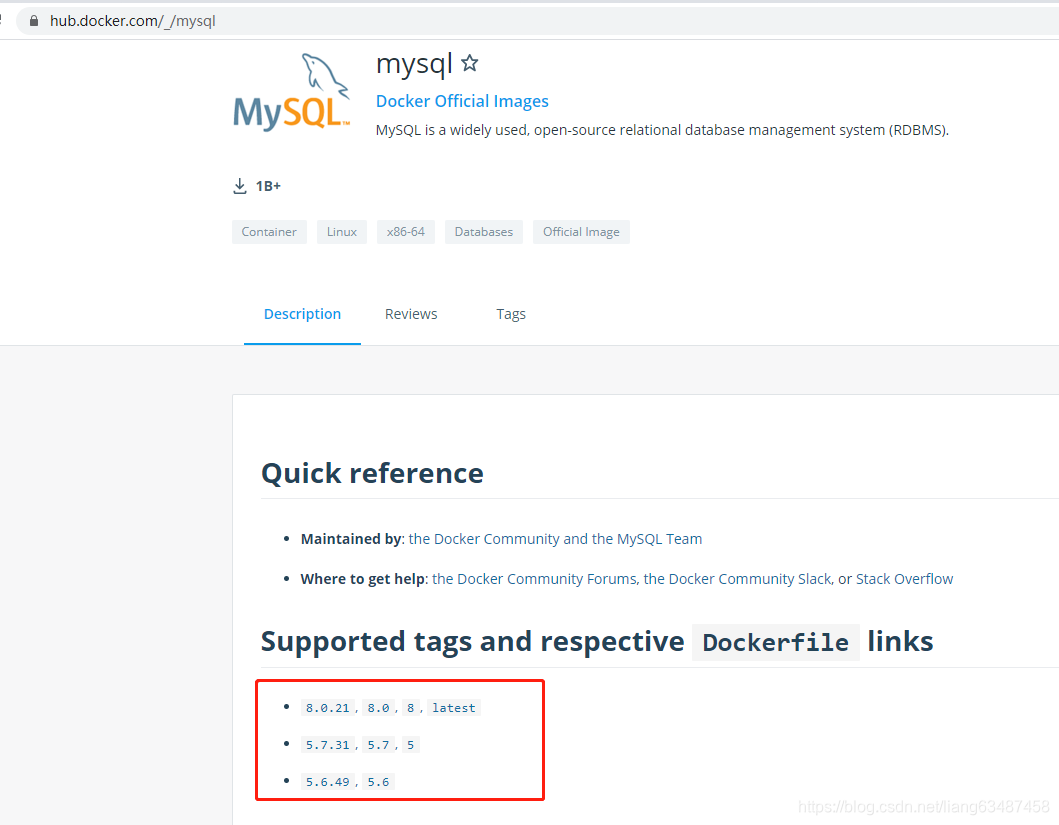Click the 1B+ downloads count
1059x825 pixels.
[x=268, y=186]
